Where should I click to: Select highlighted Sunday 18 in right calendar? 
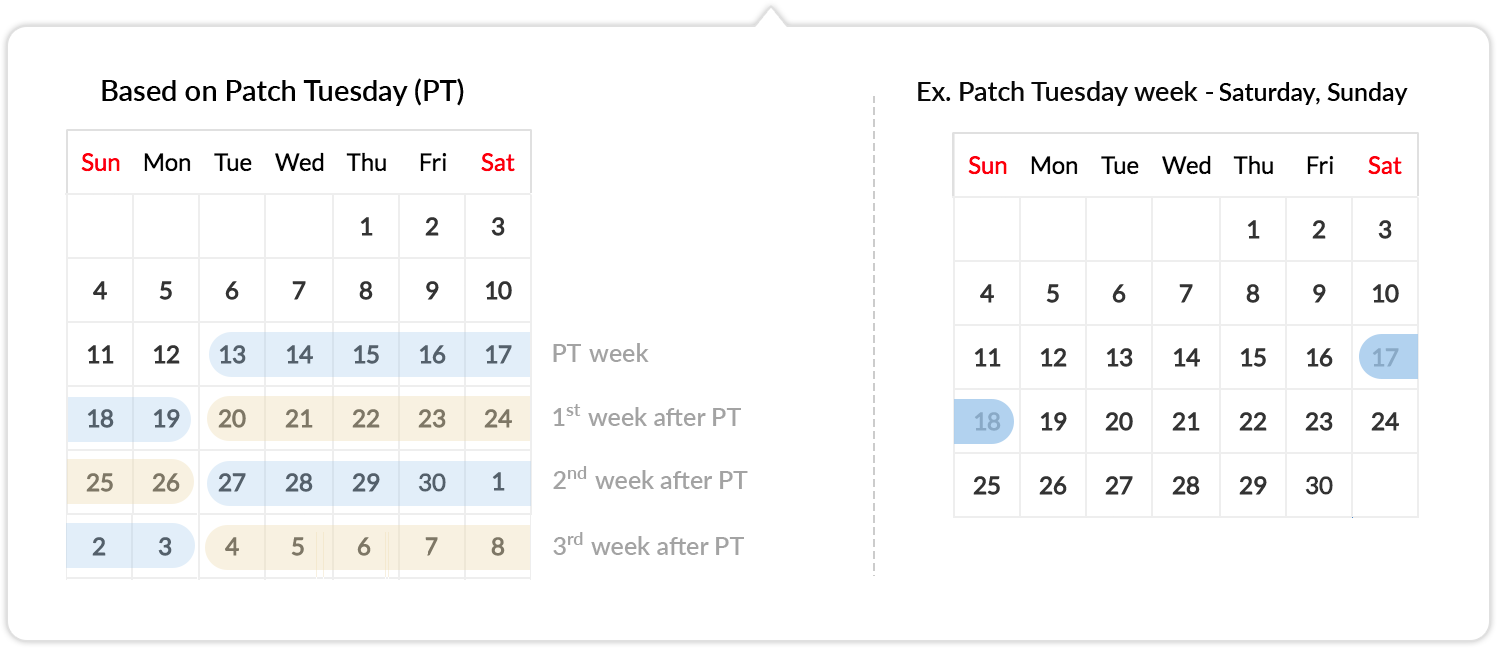point(985,421)
